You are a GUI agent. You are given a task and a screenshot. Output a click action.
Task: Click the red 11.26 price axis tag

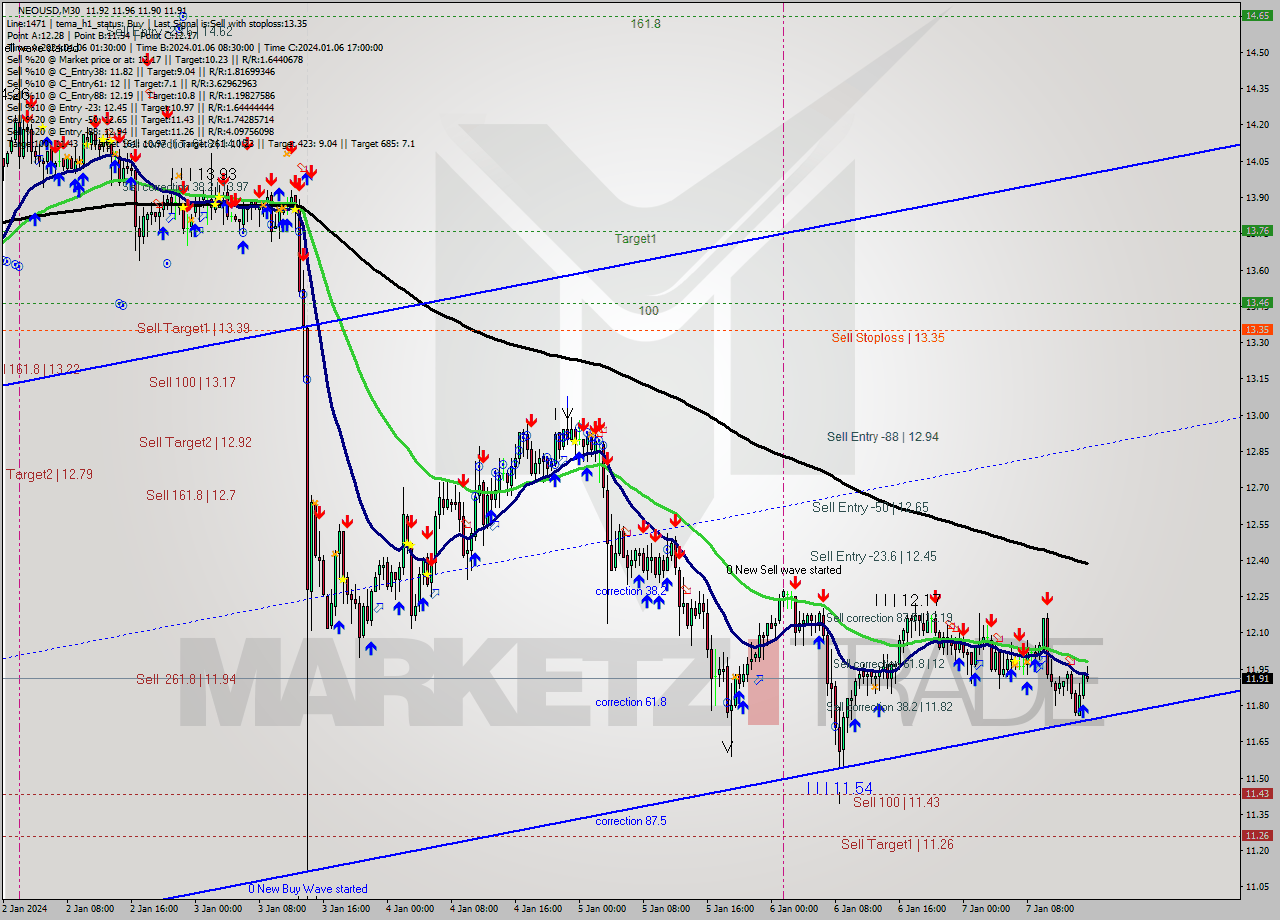[x=1256, y=835]
